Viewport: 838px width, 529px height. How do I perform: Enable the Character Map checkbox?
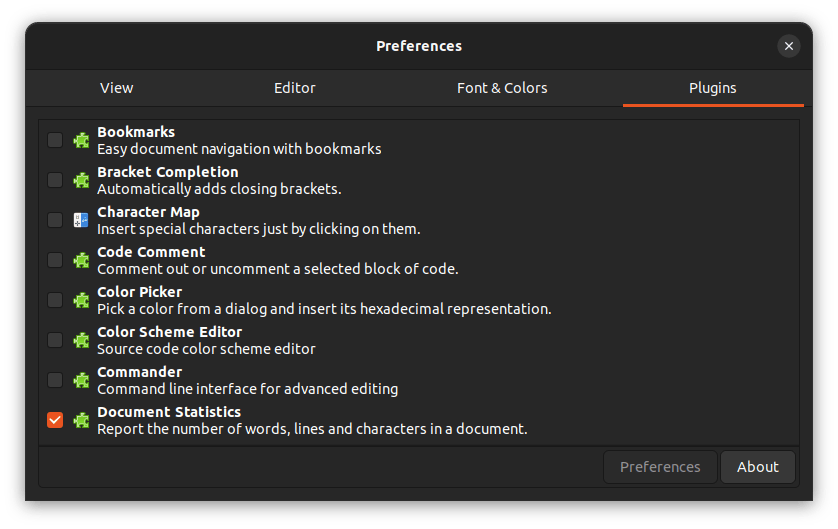click(x=55, y=220)
